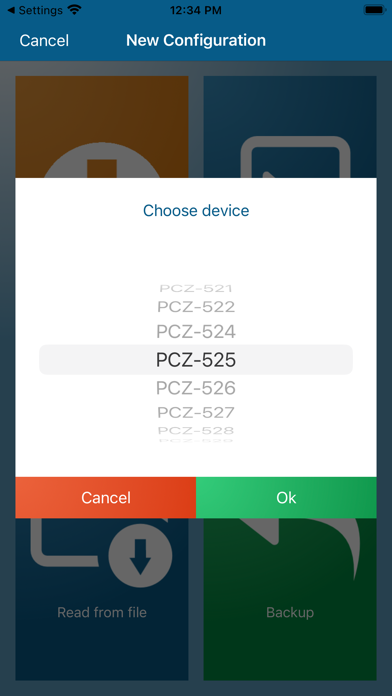
Task: Select PCZ-521 in the device picker
Action: (x=196, y=289)
